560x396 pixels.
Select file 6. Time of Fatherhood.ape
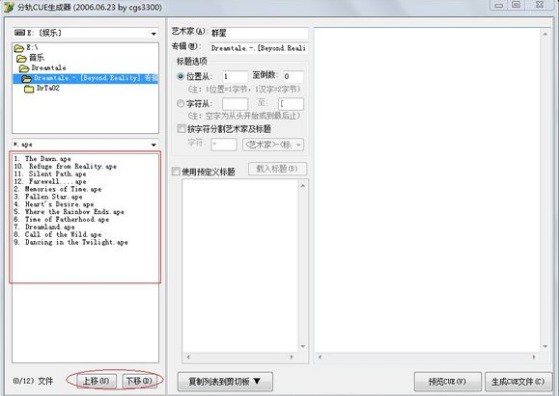point(61,219)
